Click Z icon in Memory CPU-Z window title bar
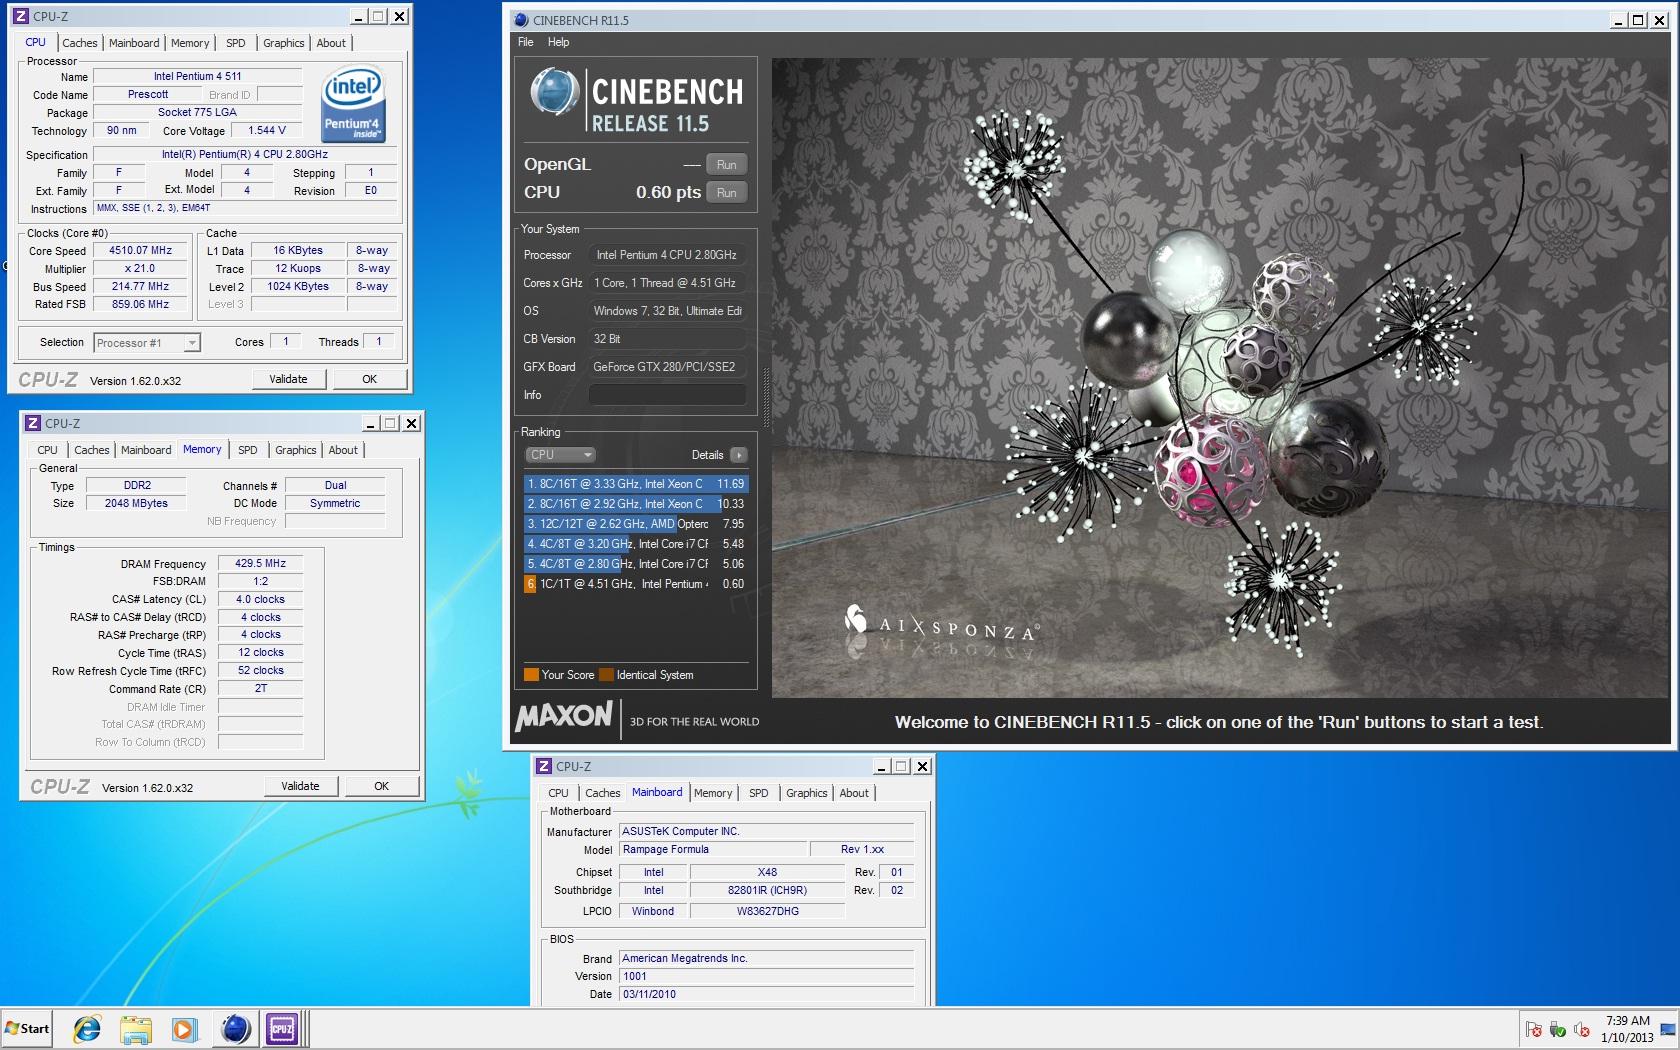 [33, 423]
